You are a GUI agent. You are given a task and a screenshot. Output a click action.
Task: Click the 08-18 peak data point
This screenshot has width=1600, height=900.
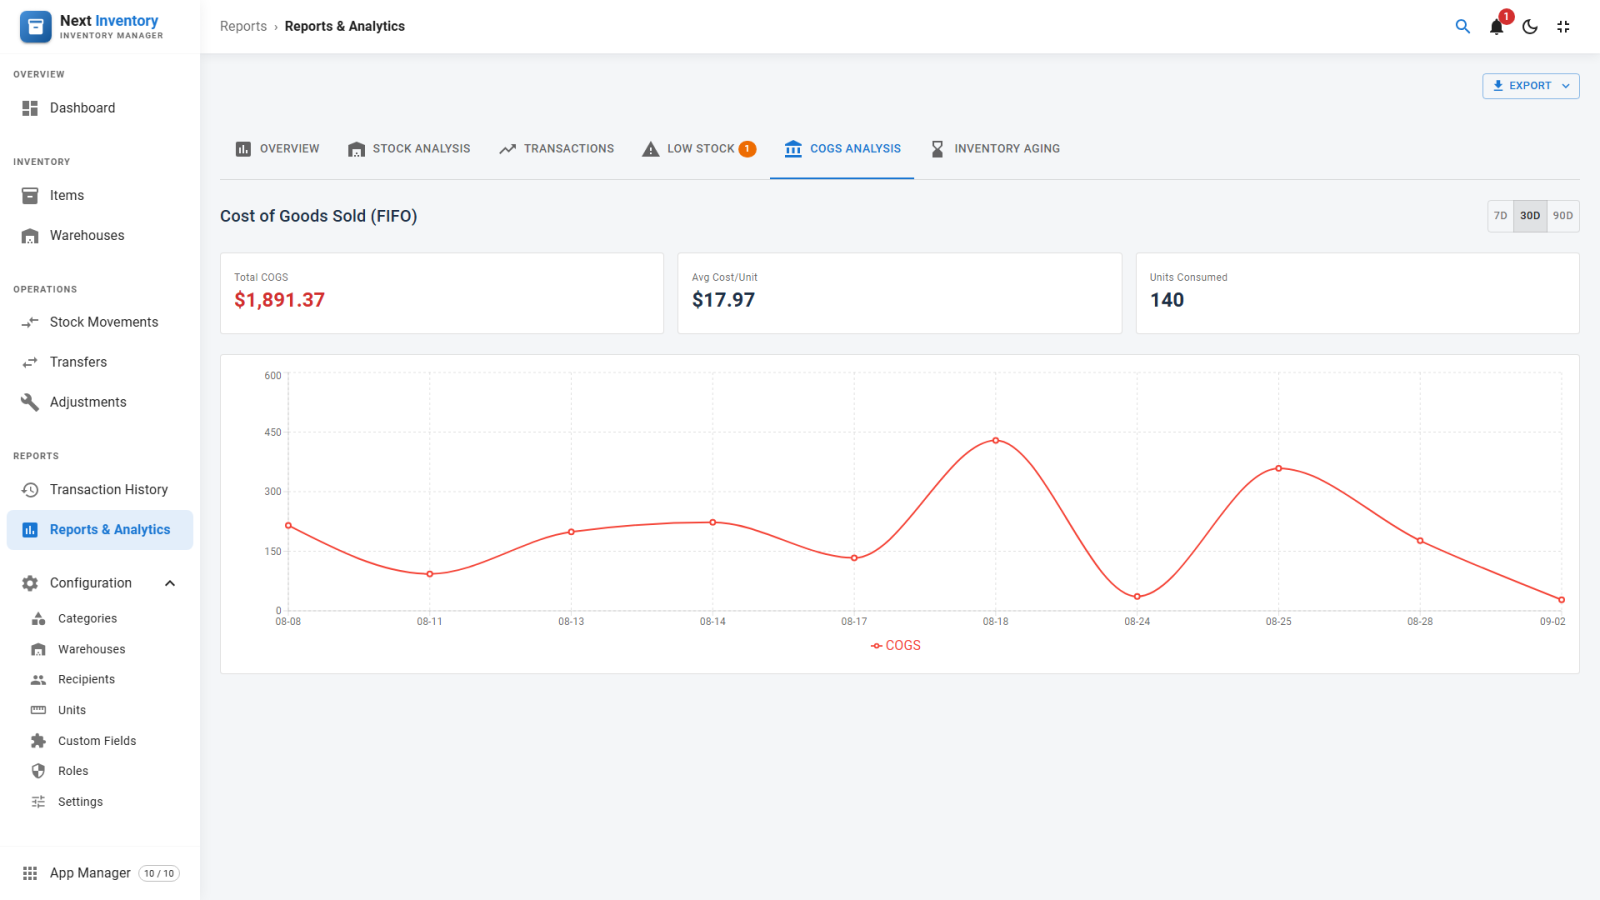pos(996,441)
